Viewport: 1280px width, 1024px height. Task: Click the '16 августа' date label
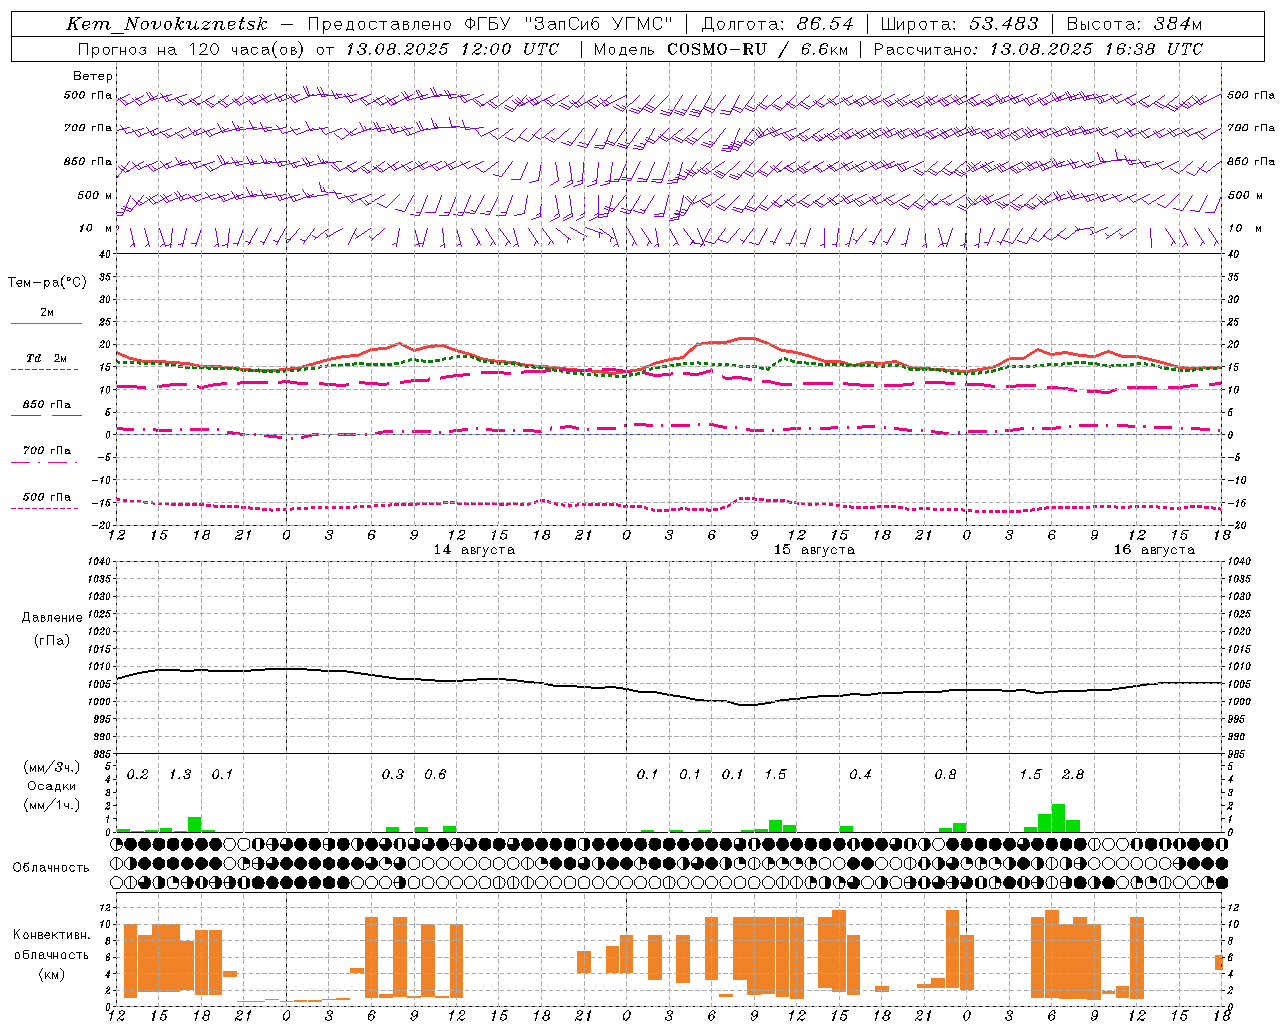(1154, 550)
